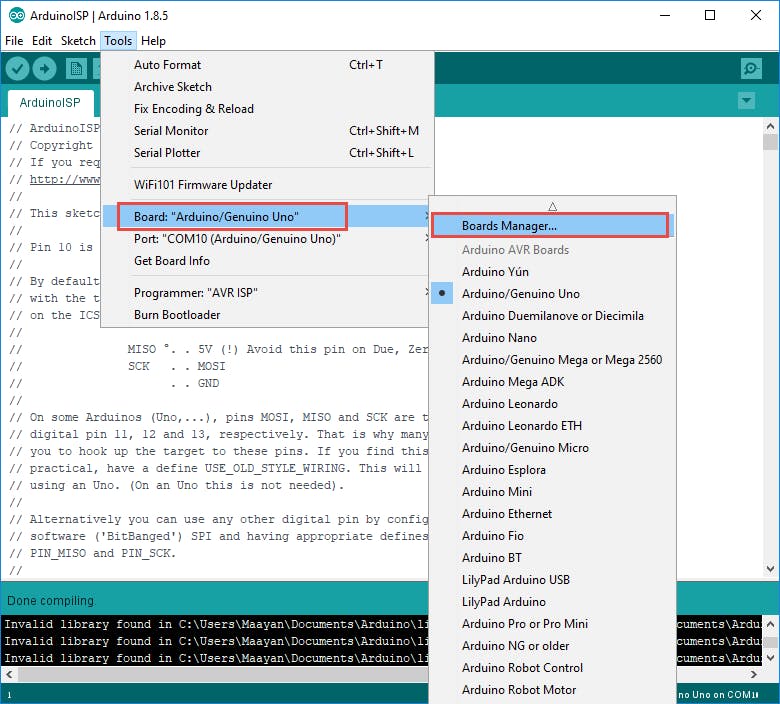Click the horizontal console scrollbar
Screen dimensions: 780x704
[x=200, y=674]
